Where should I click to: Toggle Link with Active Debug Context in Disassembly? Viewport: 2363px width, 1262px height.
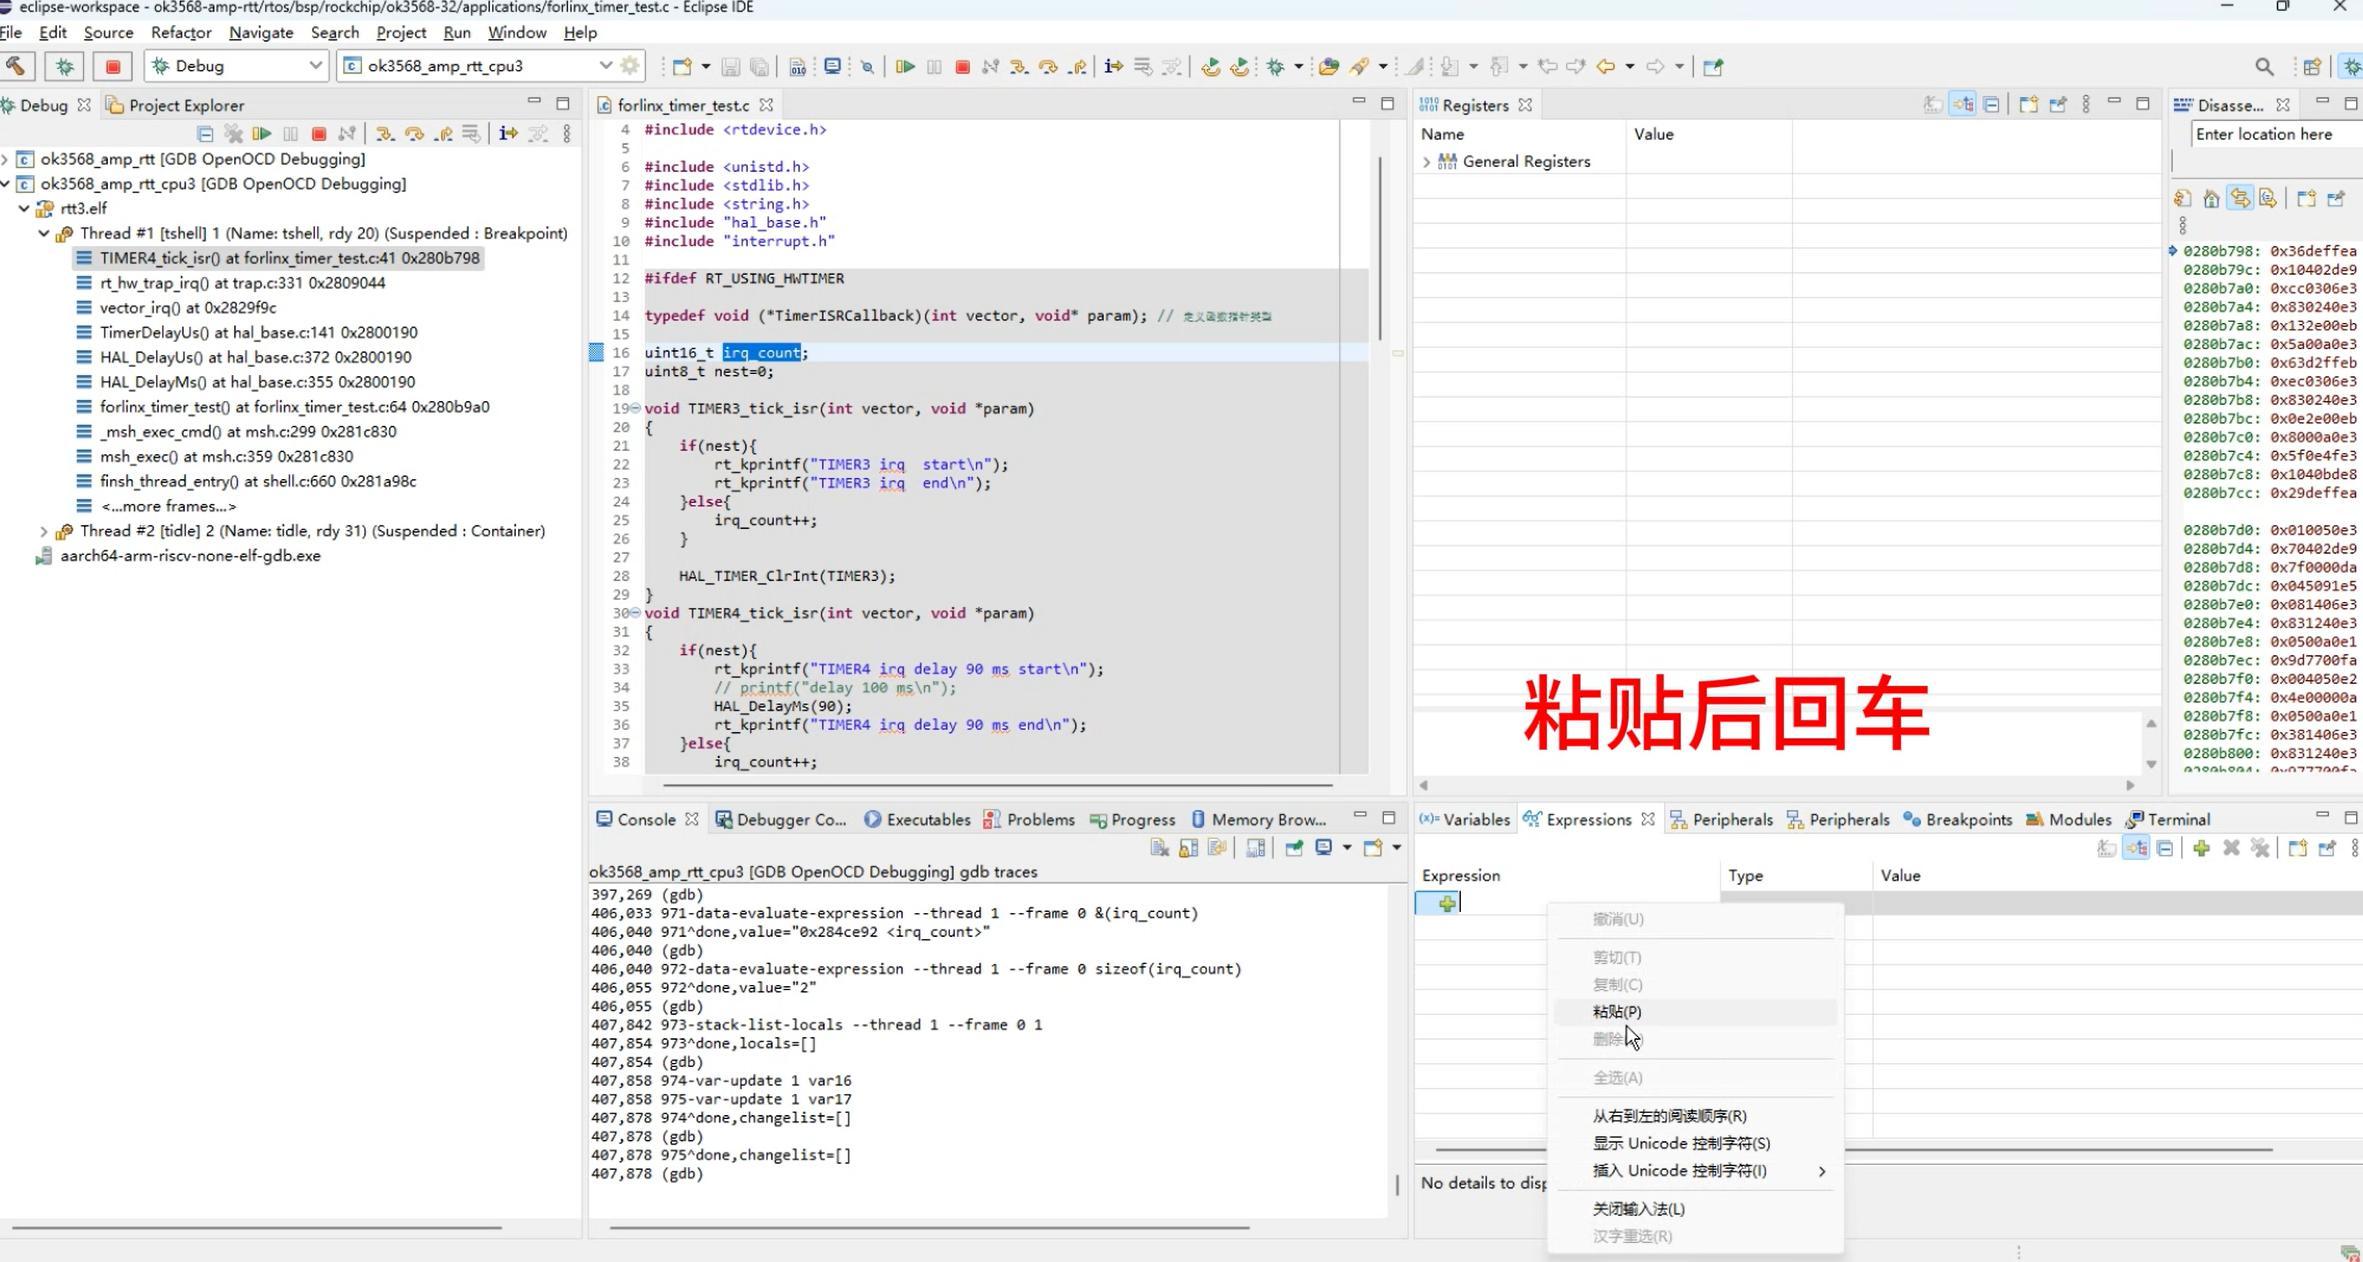[2240, 199]
